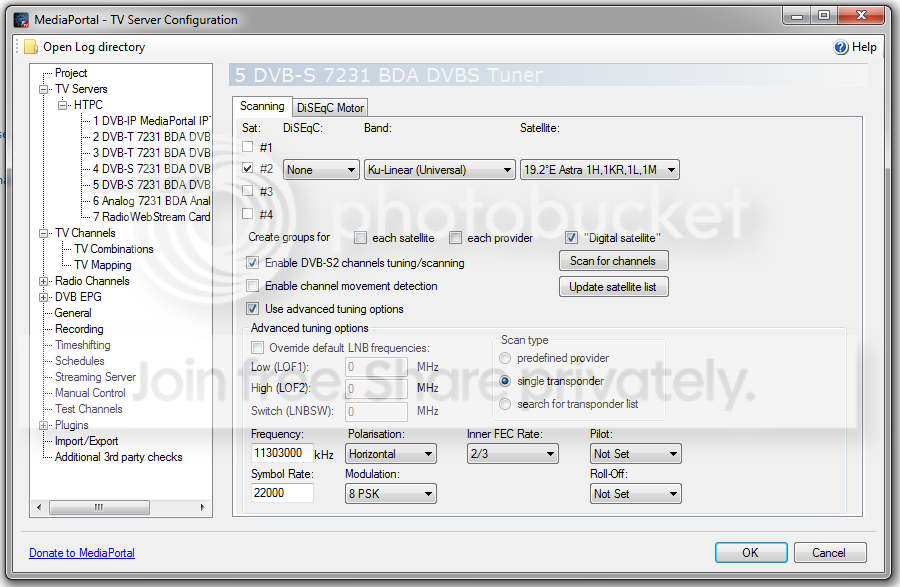Select 7 RadioWebStream Card tree item
Image resolution: width=900 pixels, height=587 pixels.
(152, 217)
